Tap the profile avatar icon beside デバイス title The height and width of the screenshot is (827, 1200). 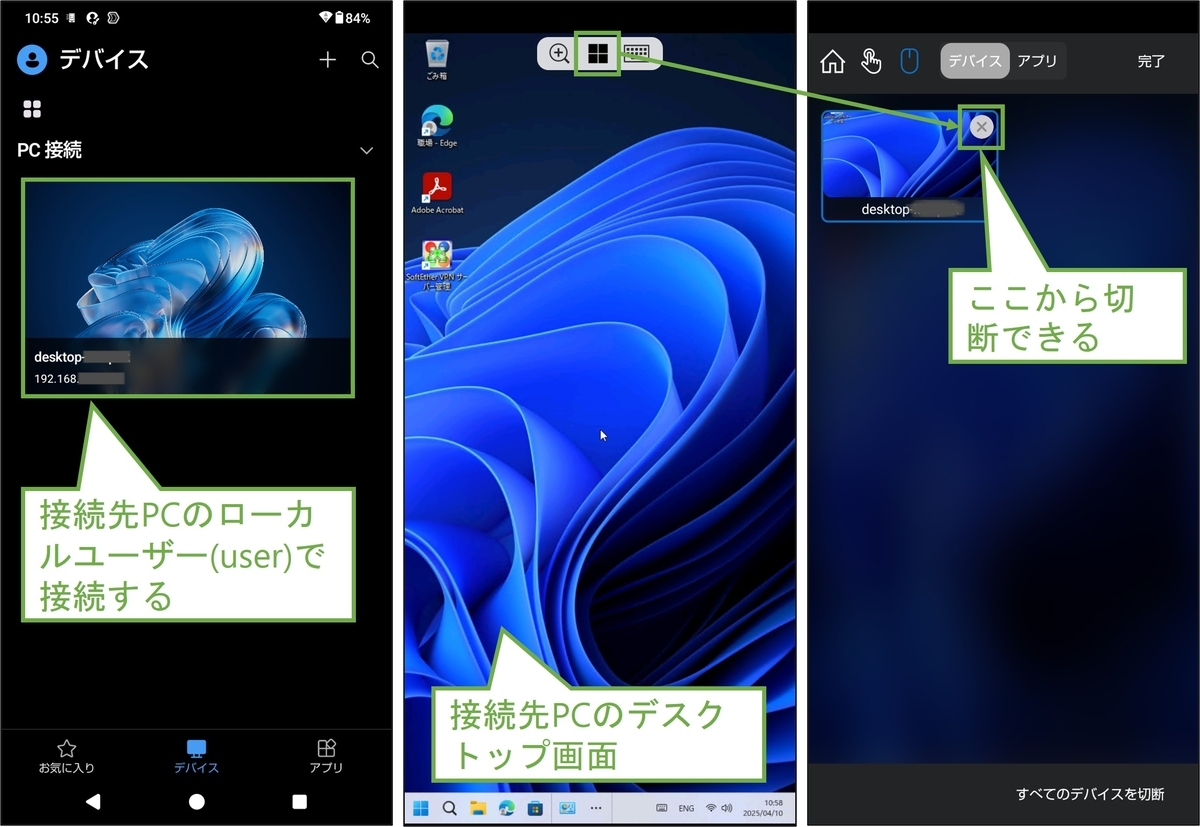(x=33, y=60)
